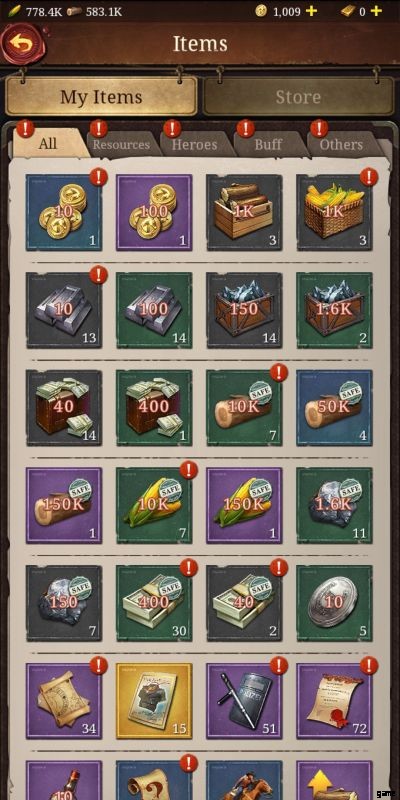Select the 400 cash chest item
400x800 pixels.
154,408
